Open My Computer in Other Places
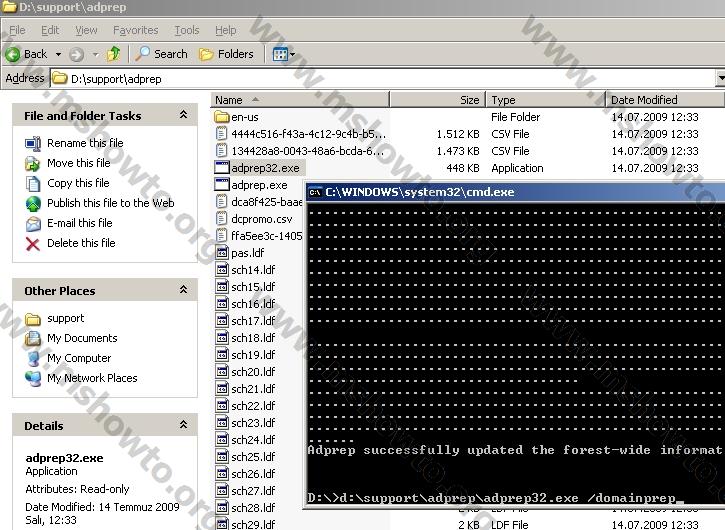Viewport: 725px width, 530px height. click(79, 358)
